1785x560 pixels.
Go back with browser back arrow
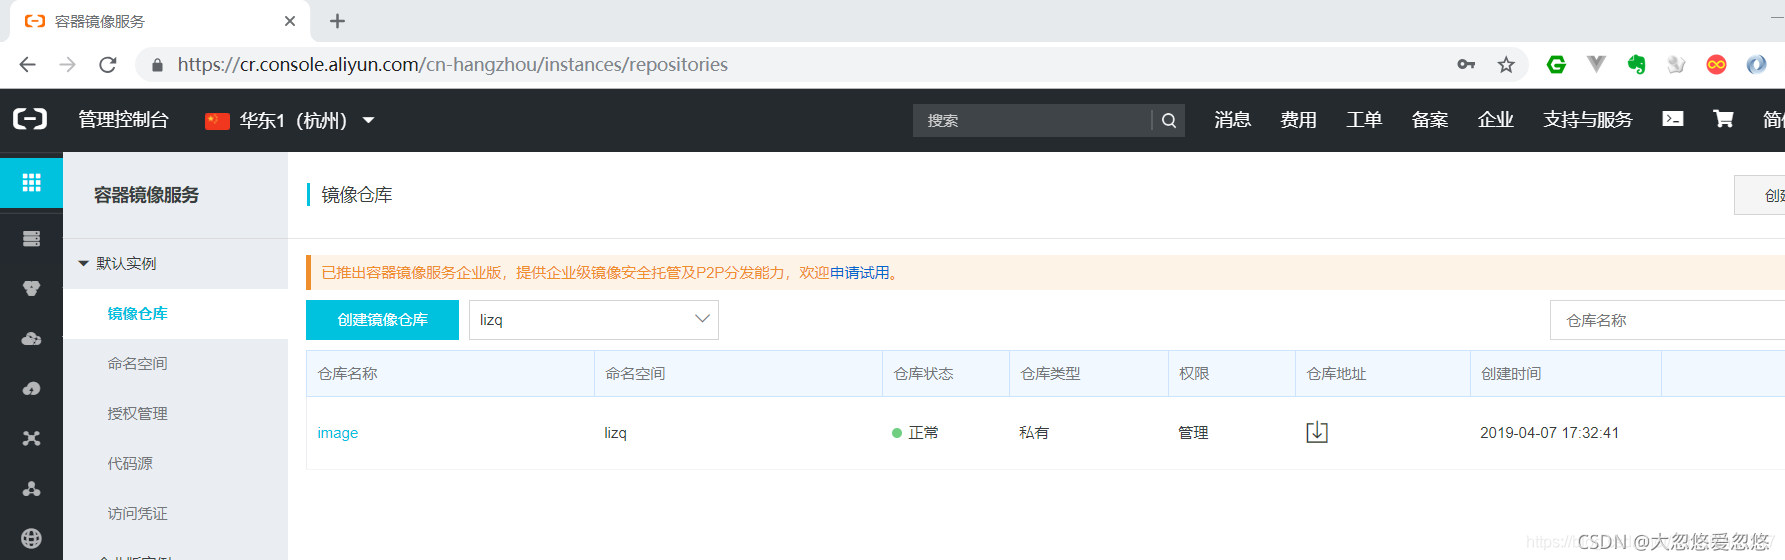(28, 65)
